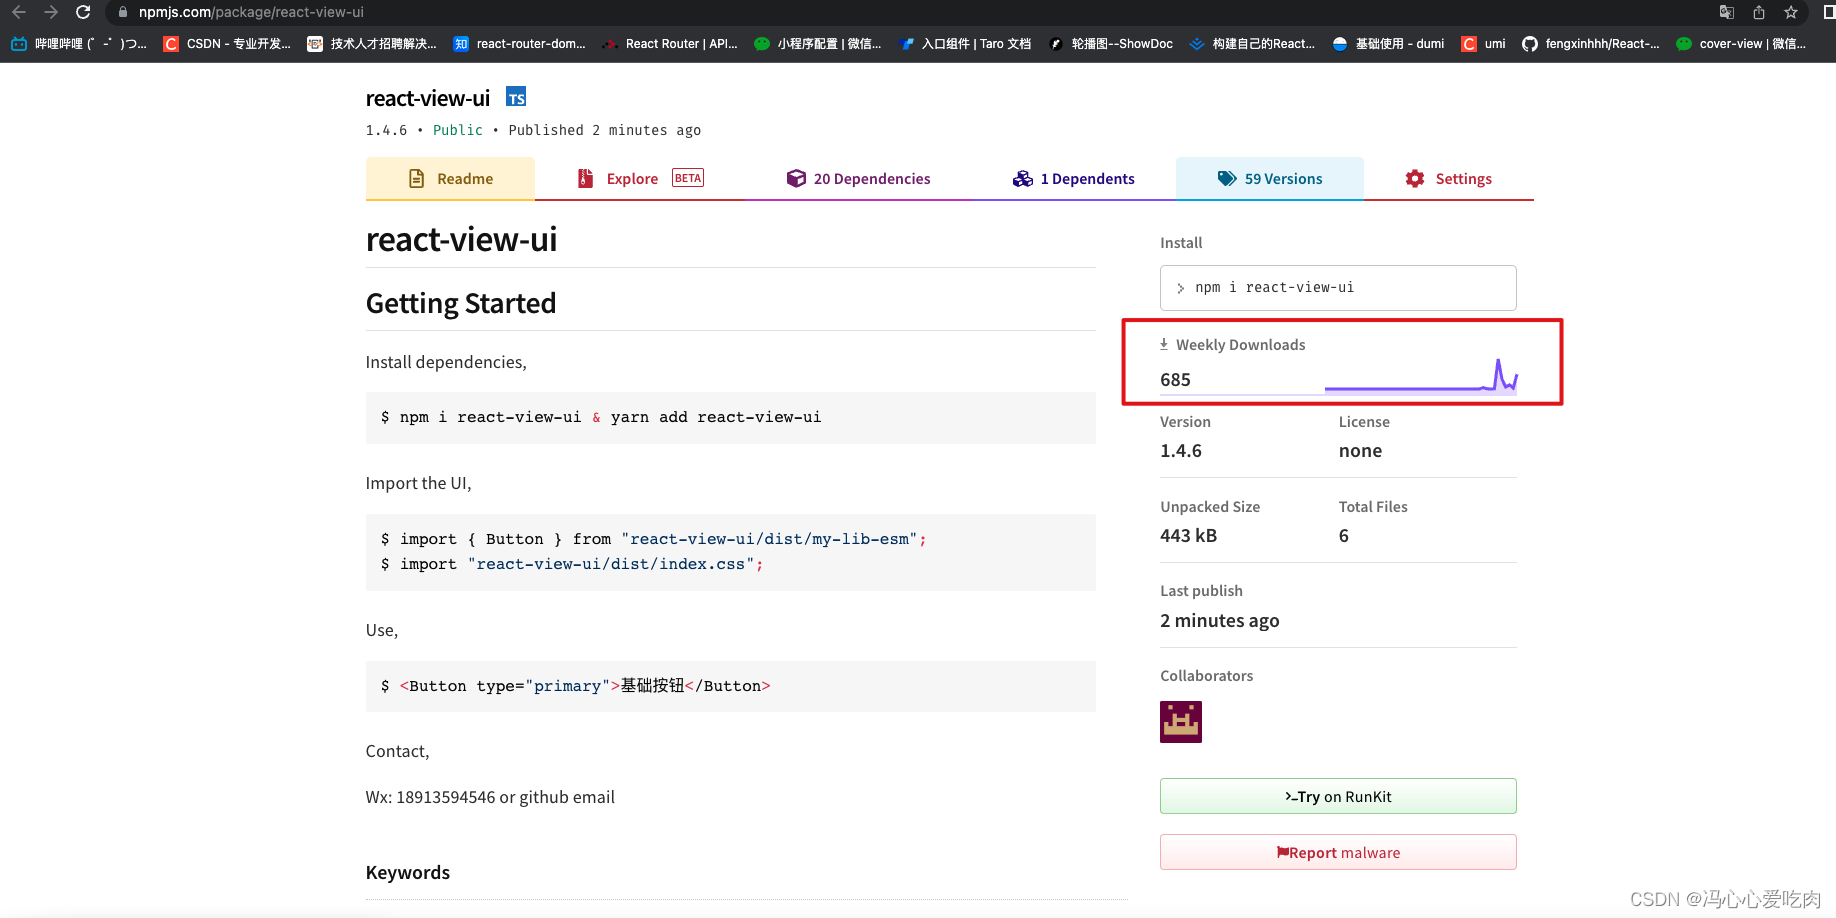Viewport: 1836px width, 918px height.
Task: Click the Wx contact text line
Action: pyautogui.click(x=490, y=797)
